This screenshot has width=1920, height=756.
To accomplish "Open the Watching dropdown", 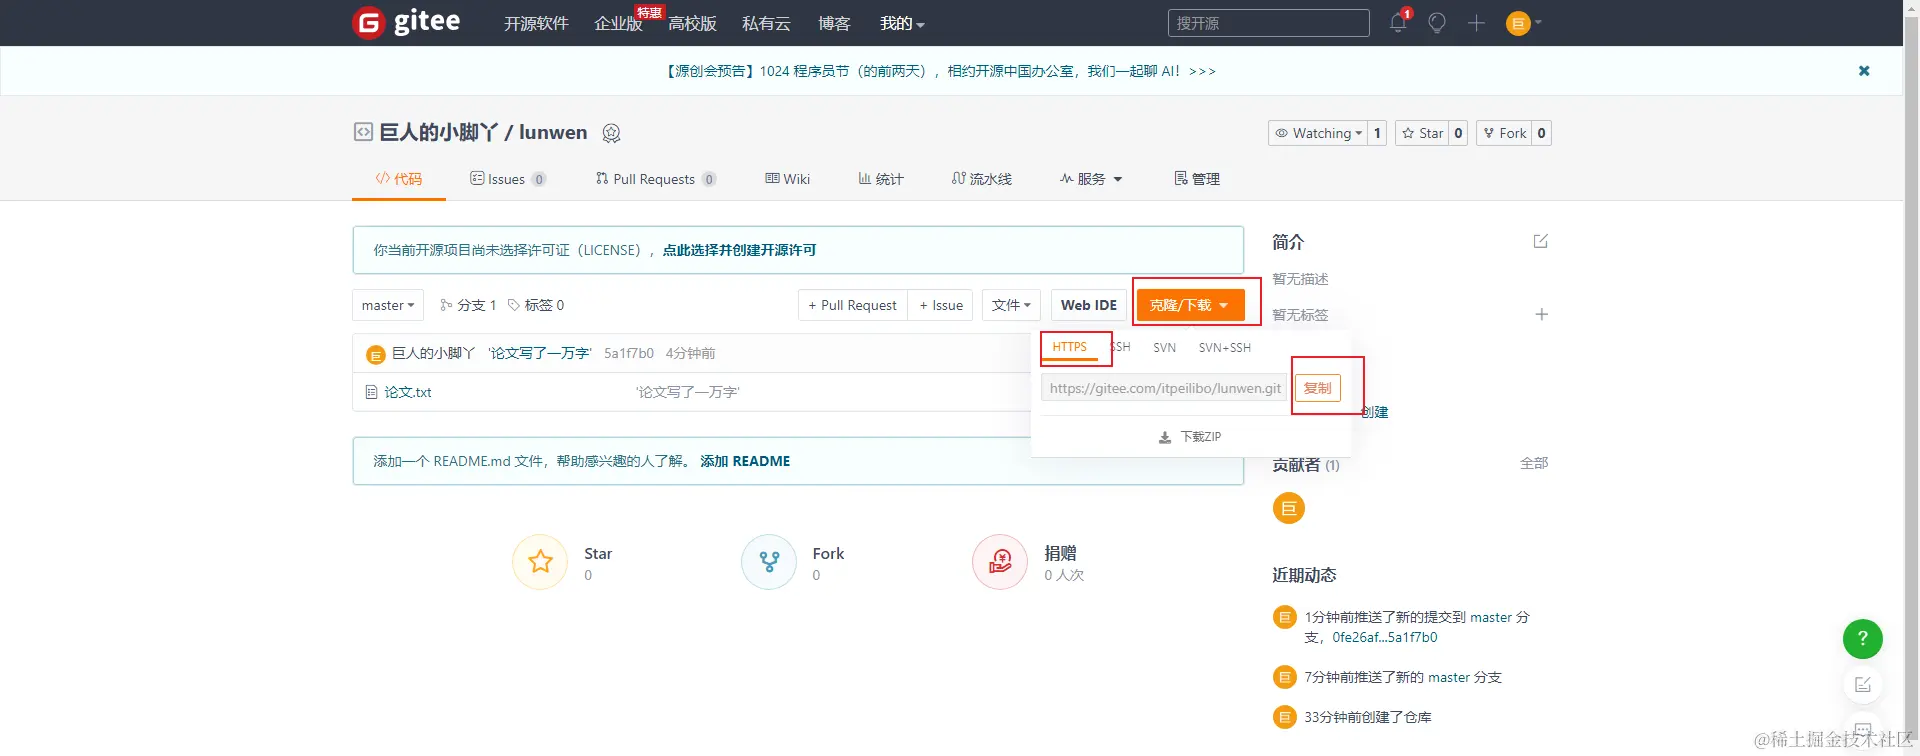I will [x=1317, y=133].
